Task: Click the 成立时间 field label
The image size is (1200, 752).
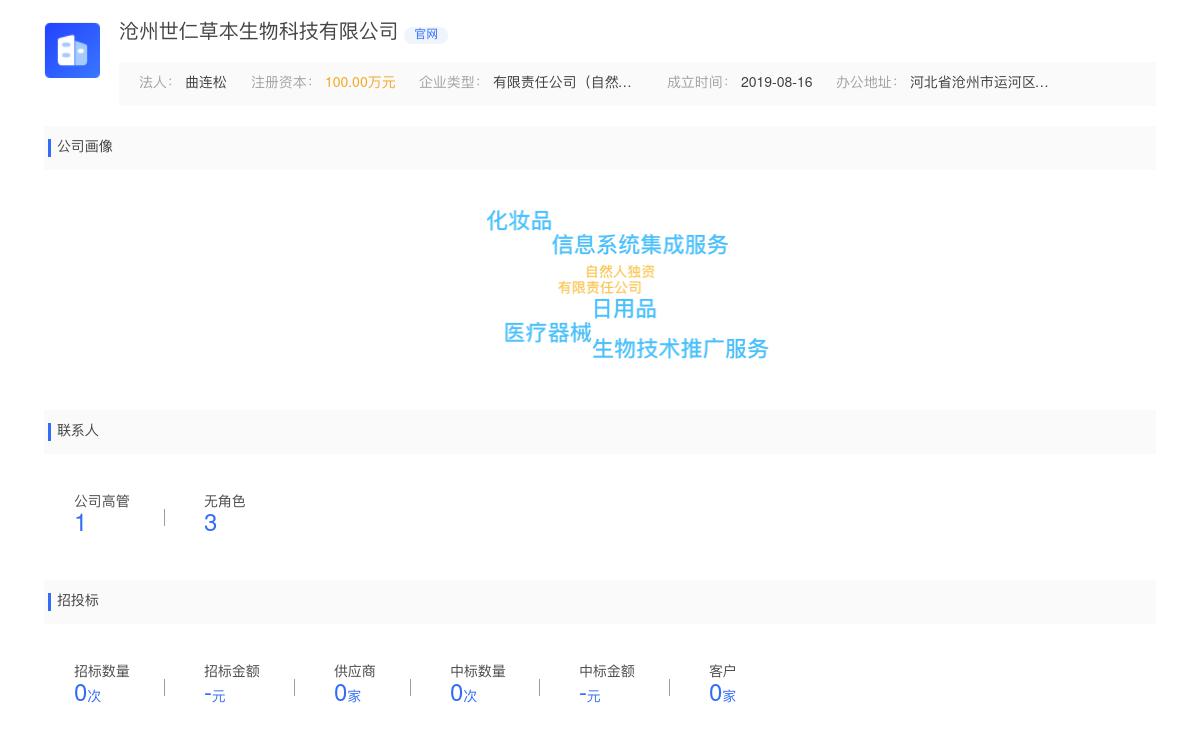Action: pos(698,83)
